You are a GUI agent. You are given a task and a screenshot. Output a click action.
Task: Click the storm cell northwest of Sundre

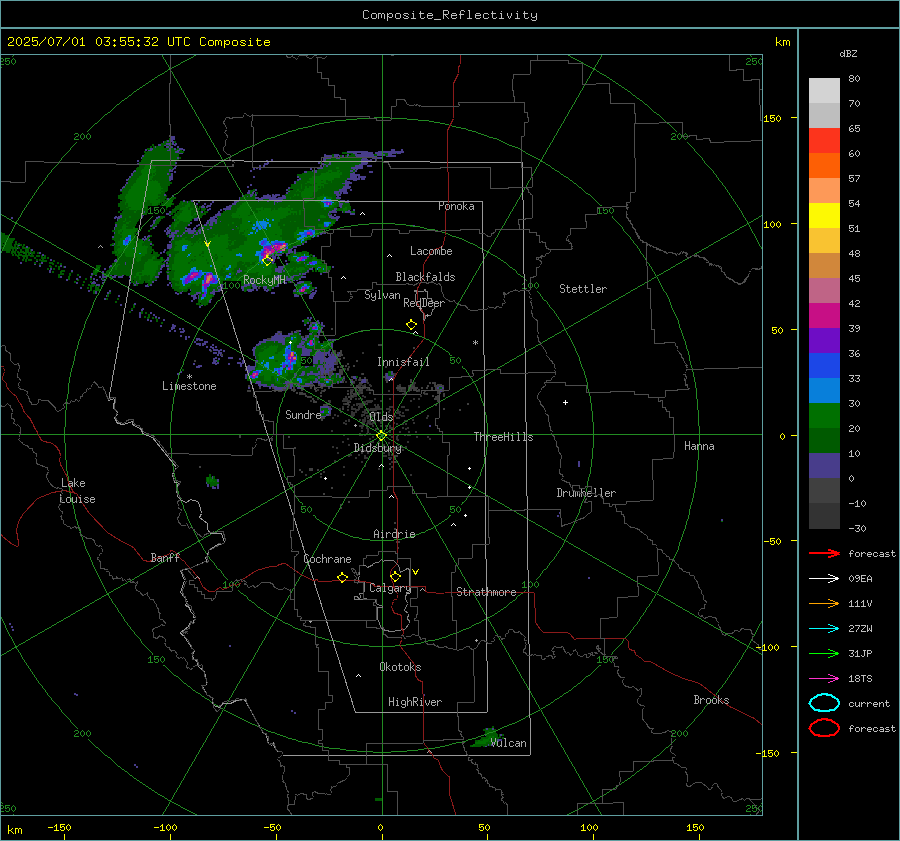[x=290, y=361]
